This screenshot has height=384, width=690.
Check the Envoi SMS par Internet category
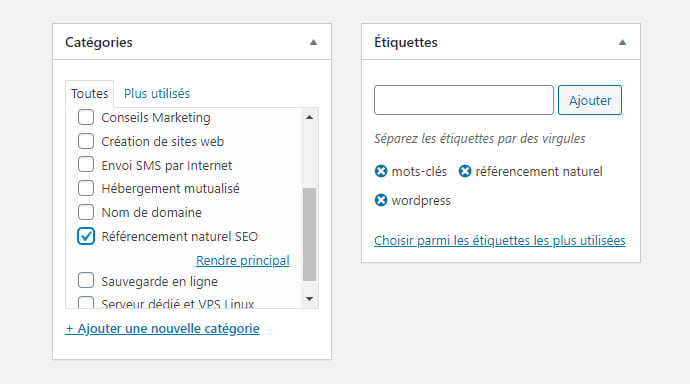(86, 165)
